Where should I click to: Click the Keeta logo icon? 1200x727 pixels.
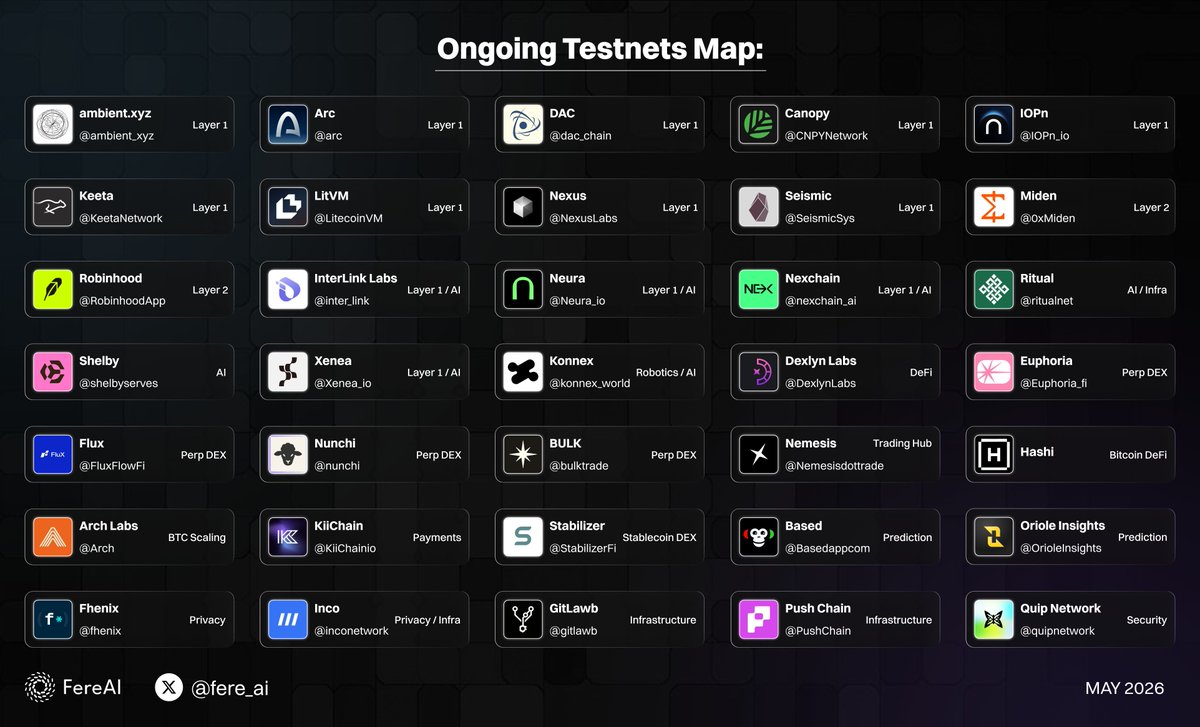(52, 207)
